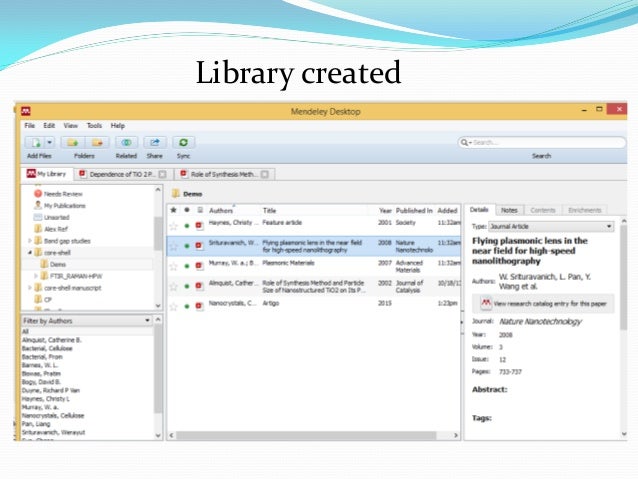The width and height of the screenshot is (638, 479).
Task: Collapse the core-shell folder
Action: point(30,252)
